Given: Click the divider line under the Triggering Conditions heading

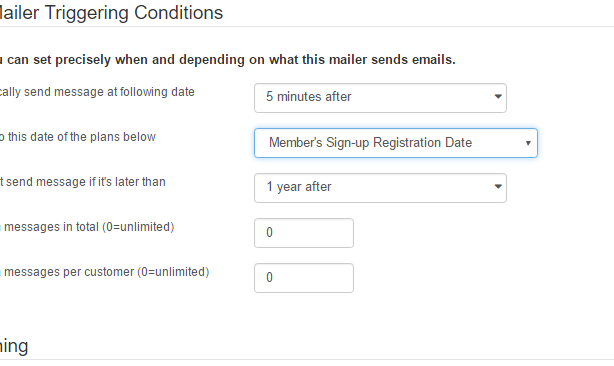Looking at the screenshot, I should coord(307,27).
